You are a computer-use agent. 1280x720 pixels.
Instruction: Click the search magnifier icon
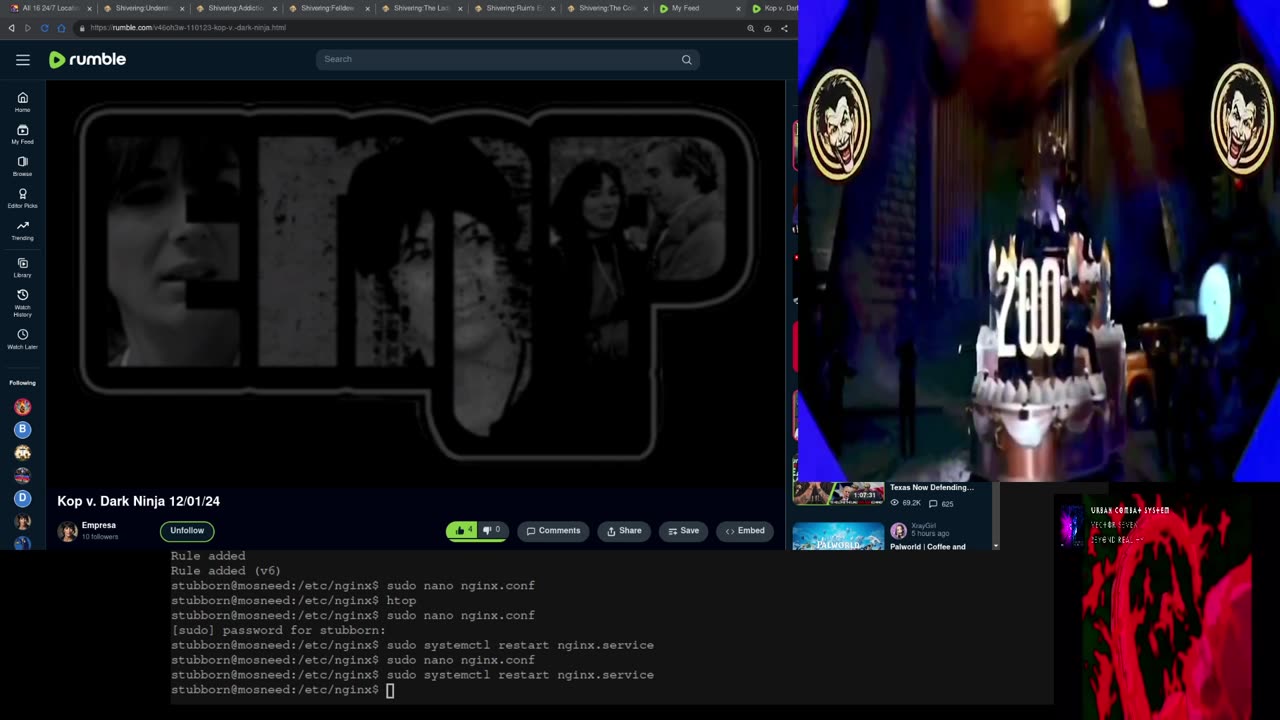(x=686, y=59)
